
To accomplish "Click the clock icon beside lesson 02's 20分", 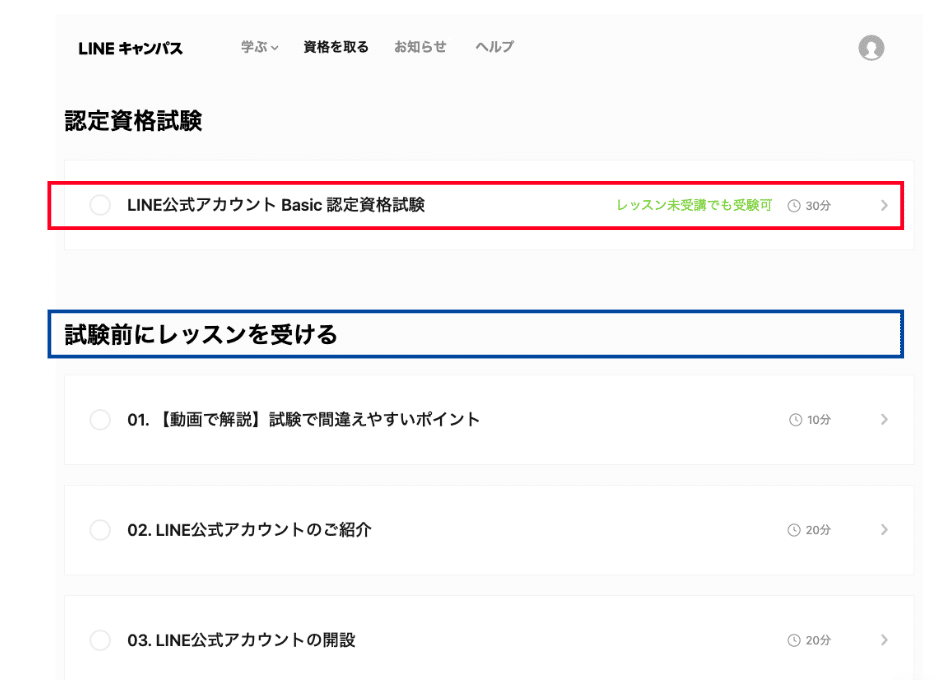I will pos(793,530).
